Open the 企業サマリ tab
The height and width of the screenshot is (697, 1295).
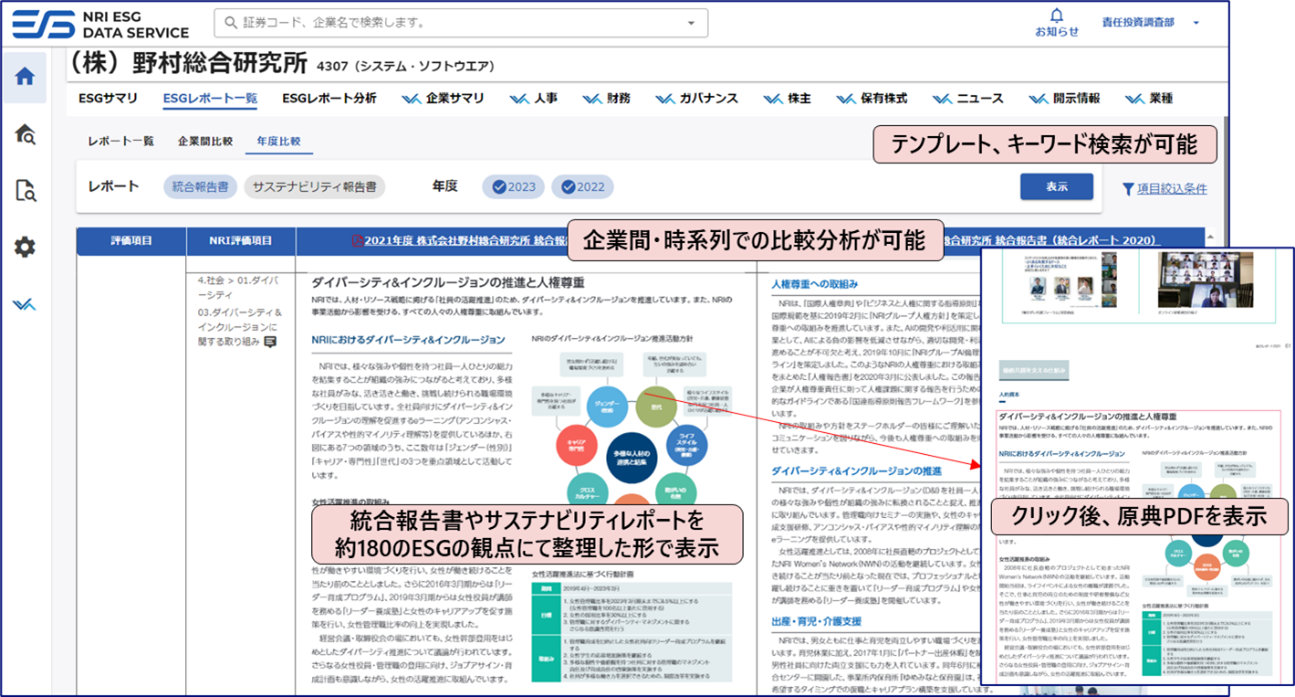pyautogui.click(x=442, y=98)
